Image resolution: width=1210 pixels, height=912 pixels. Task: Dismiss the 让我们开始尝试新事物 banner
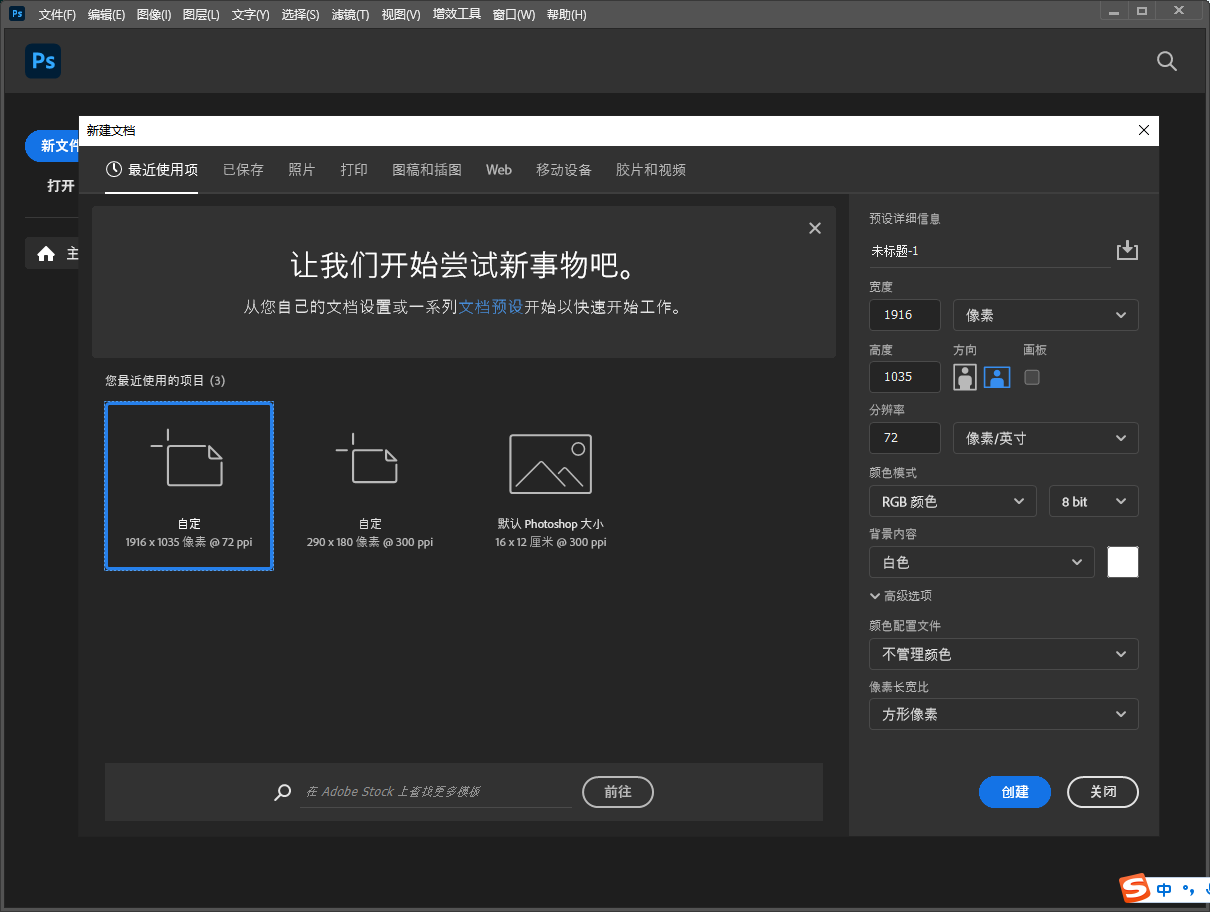814,228
